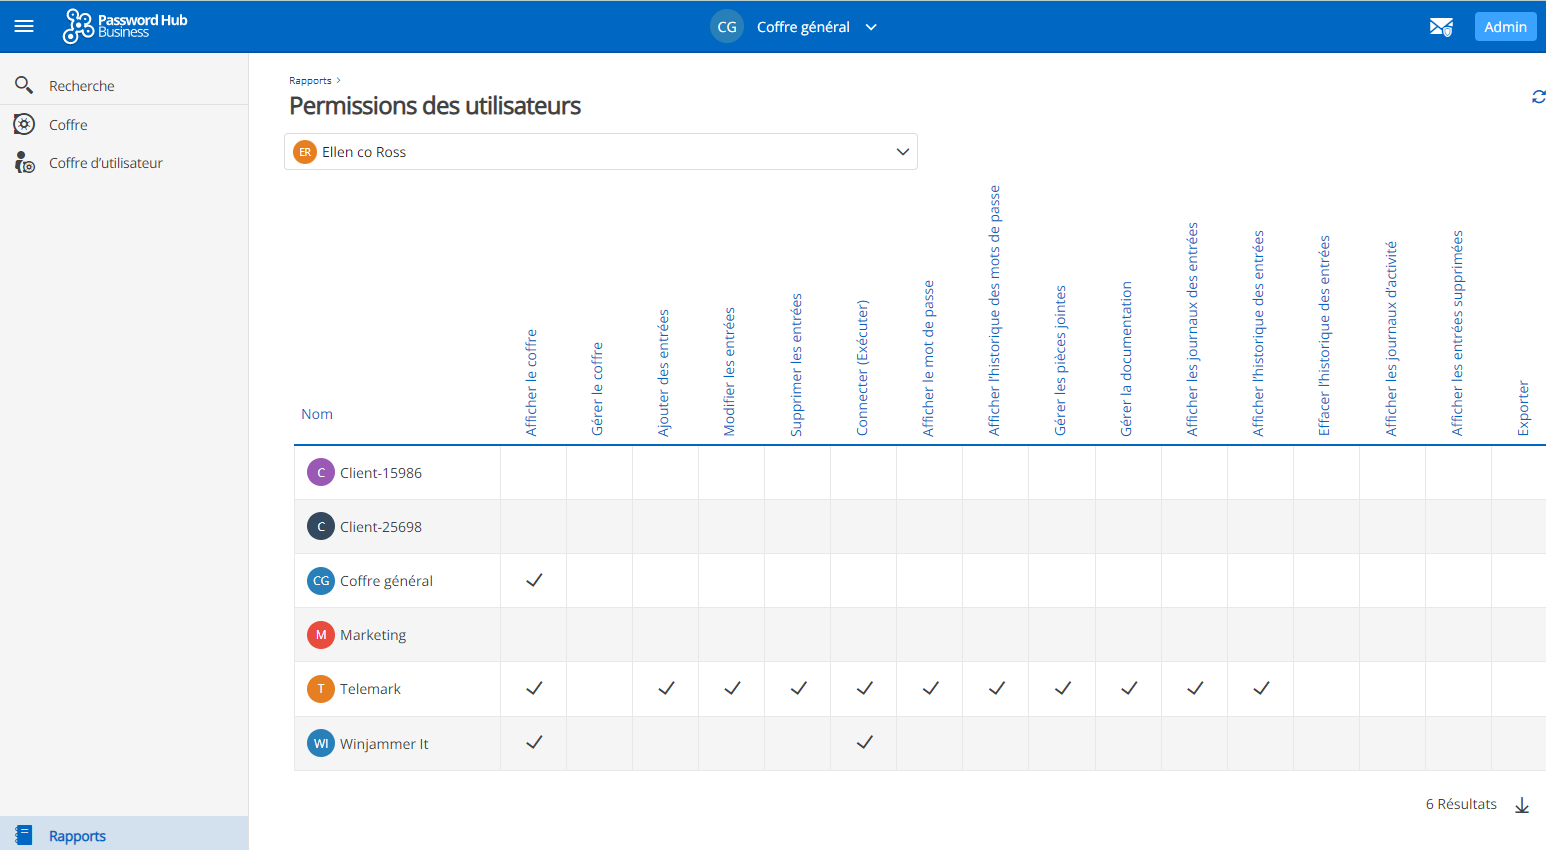Open Coffre d'utilisateur in the sidebar
Screen dimensions: 1546x850
[x=106, y=163]
